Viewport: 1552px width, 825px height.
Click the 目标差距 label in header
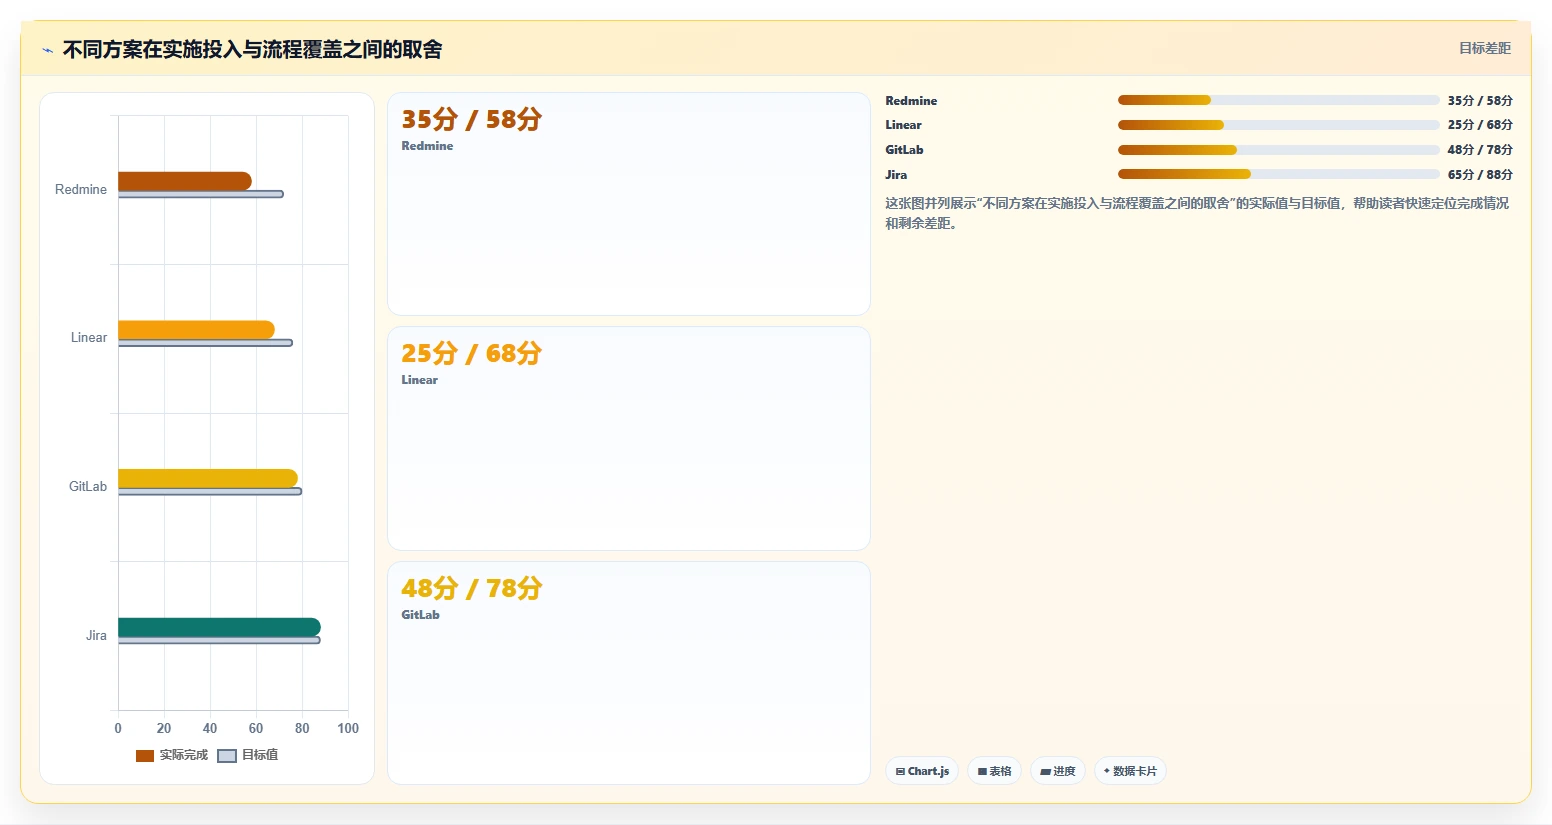(1484, 48)
